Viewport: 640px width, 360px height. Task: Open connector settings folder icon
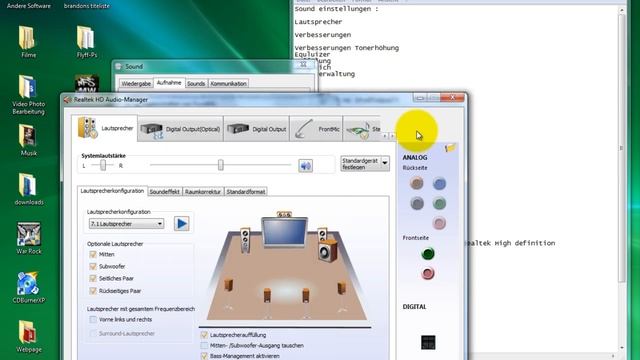point(450,148)
